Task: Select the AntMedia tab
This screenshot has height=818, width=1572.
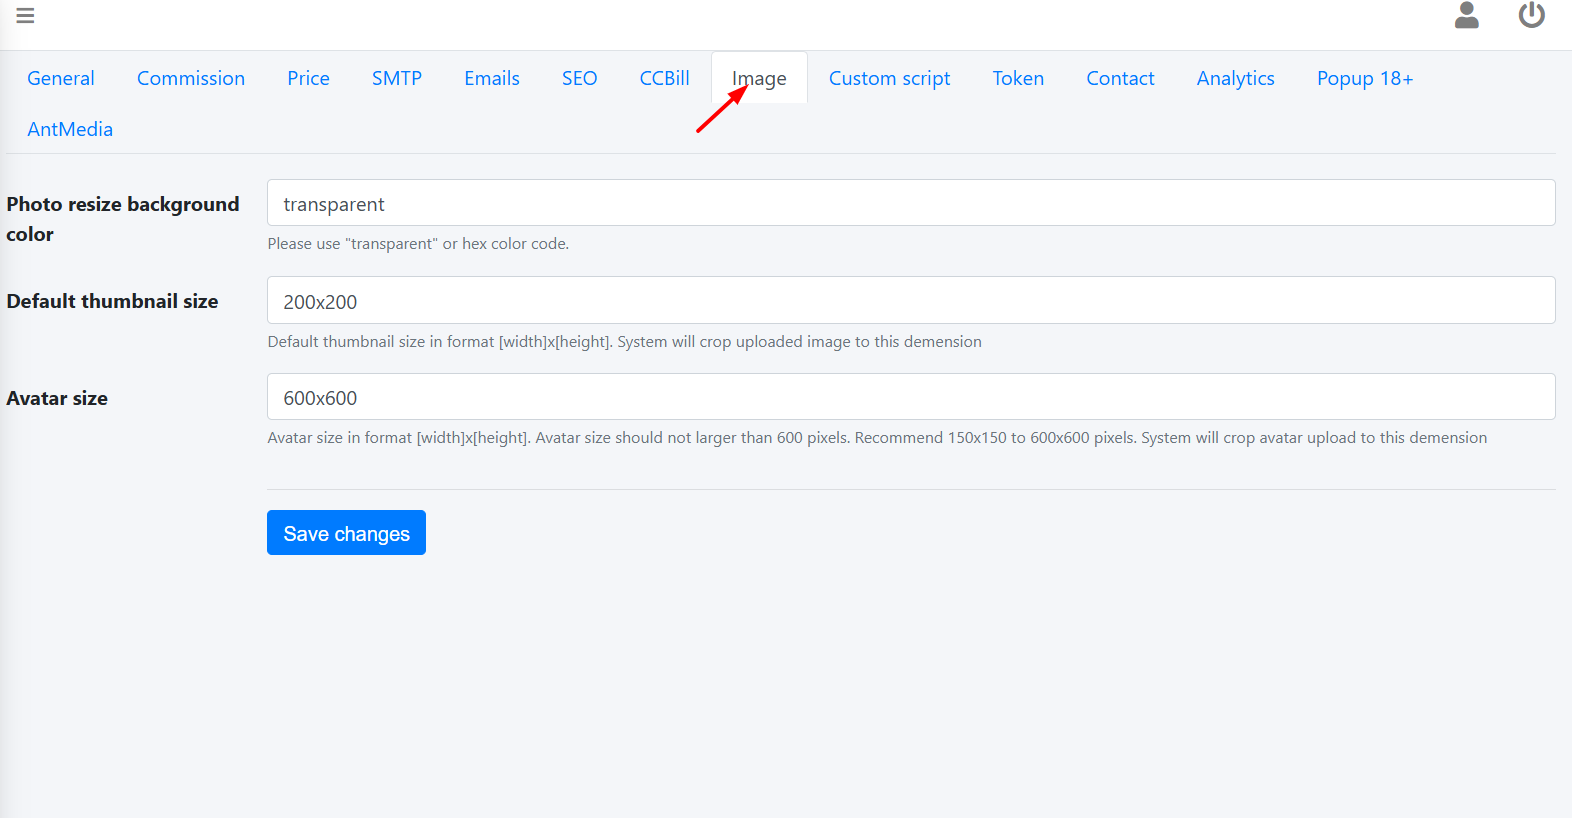Action: 70,129
